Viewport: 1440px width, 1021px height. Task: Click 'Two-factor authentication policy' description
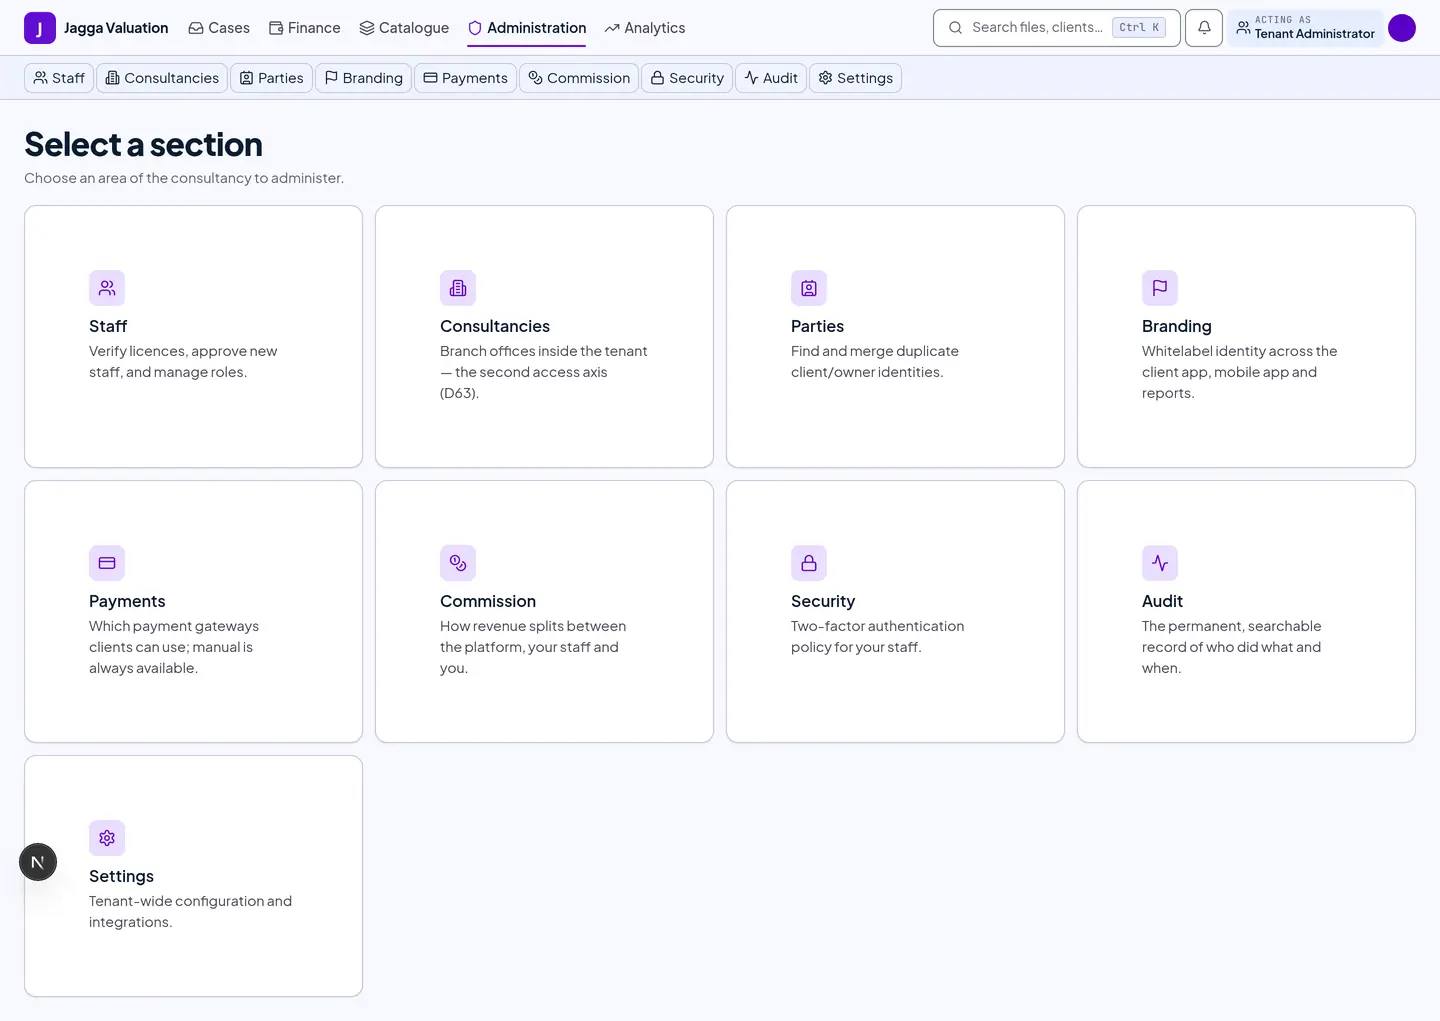pyautogui.click(x=878, y=636)
